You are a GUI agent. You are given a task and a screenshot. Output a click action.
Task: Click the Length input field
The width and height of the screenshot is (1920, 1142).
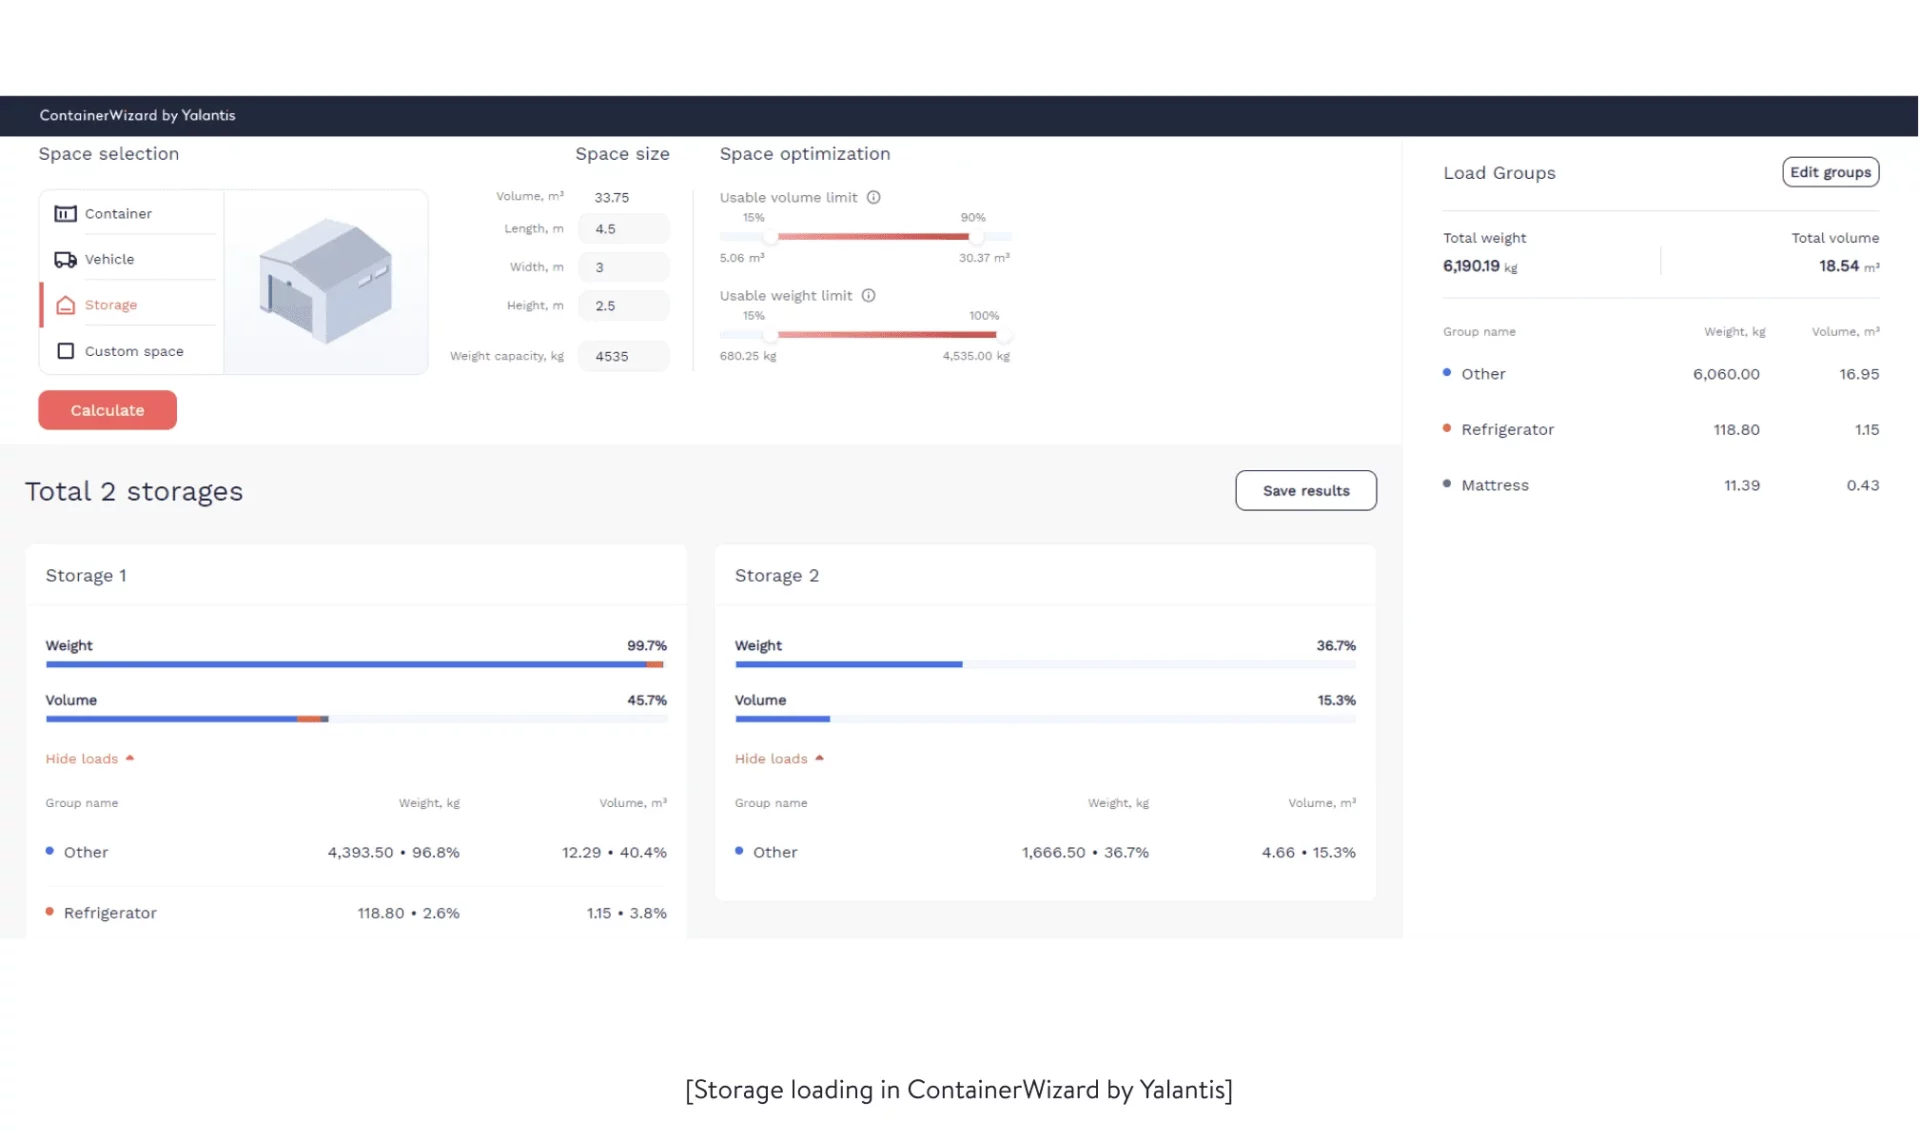(623, 228)
